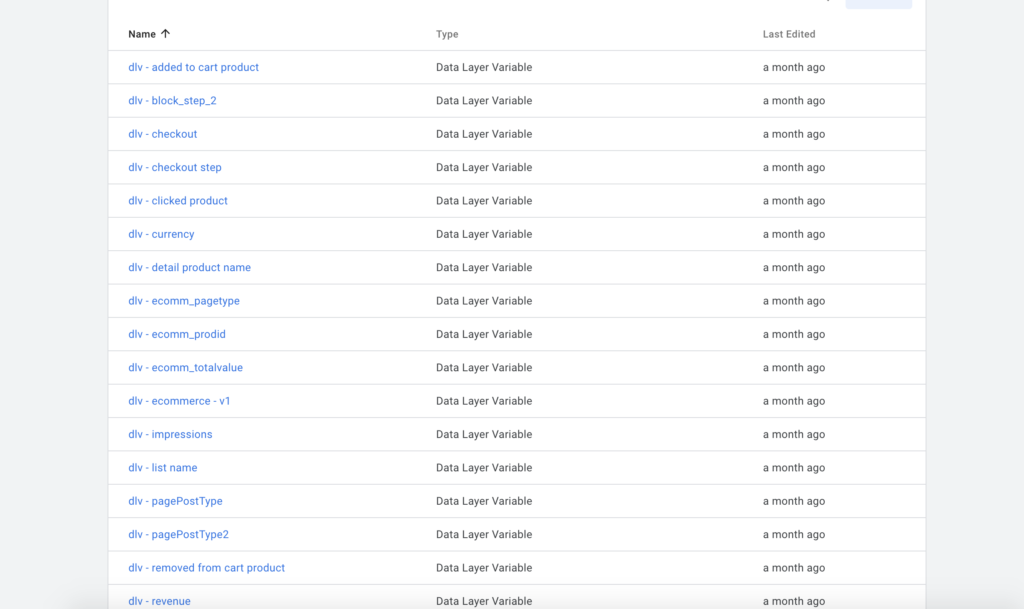
Task: Open dlv - ecomm_pagetype variable
Action: coord(184,301)
